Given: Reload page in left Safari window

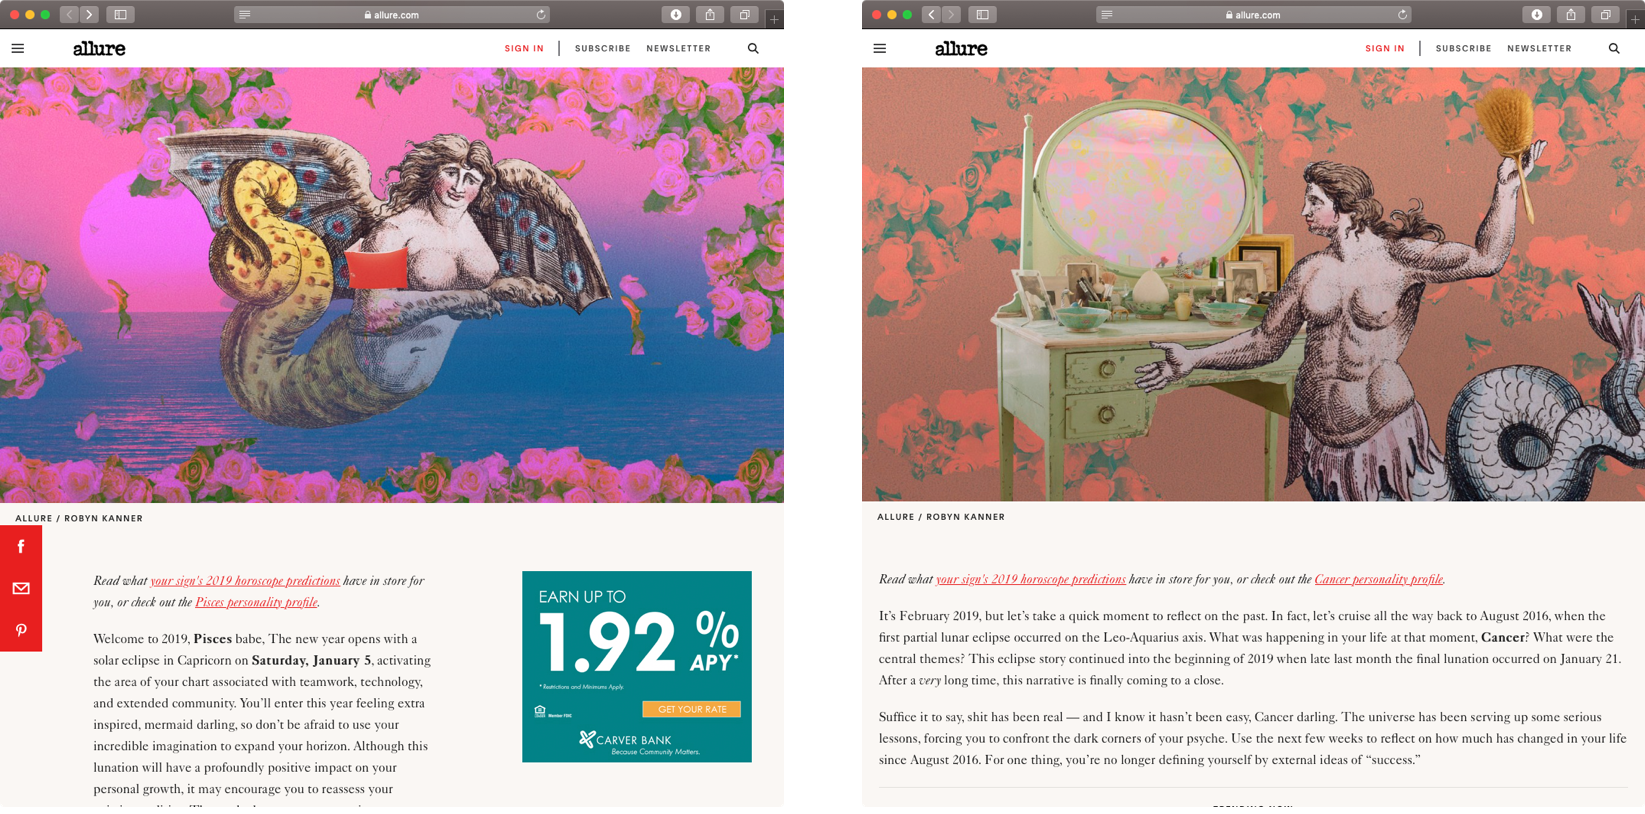Looking at the screenshot, I should 541,15.
